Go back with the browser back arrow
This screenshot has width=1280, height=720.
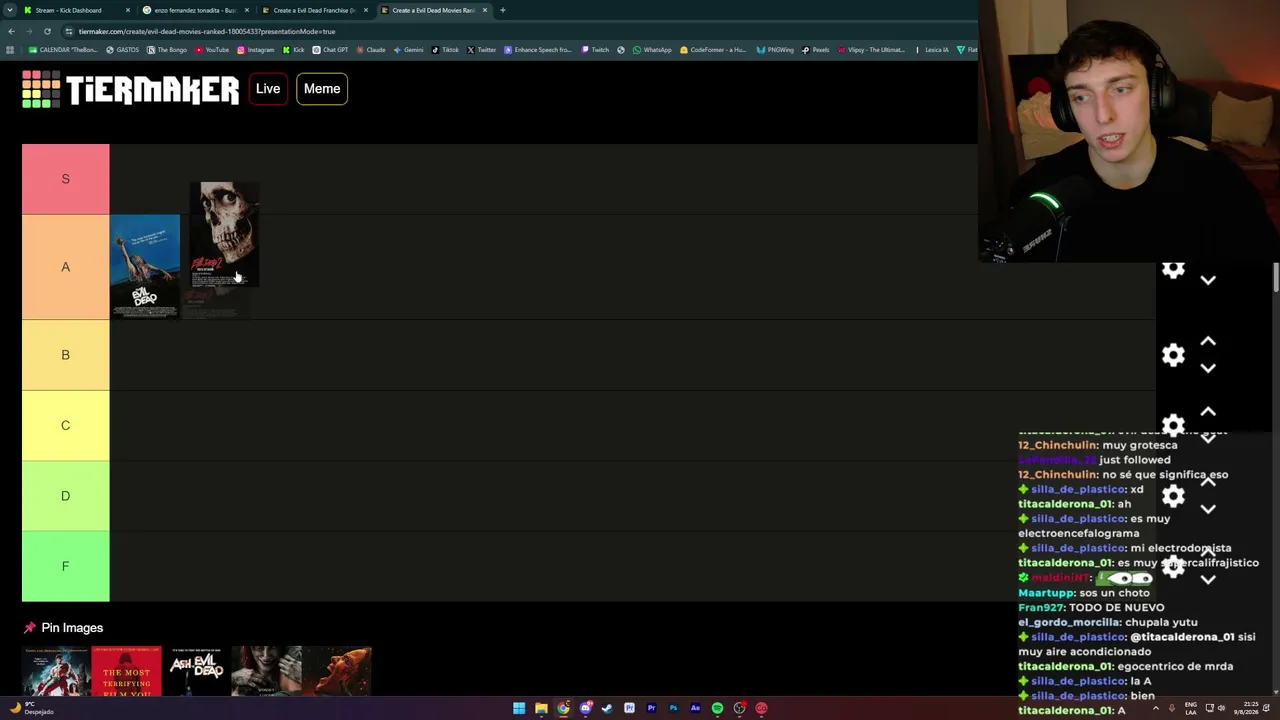pos(11,31)
